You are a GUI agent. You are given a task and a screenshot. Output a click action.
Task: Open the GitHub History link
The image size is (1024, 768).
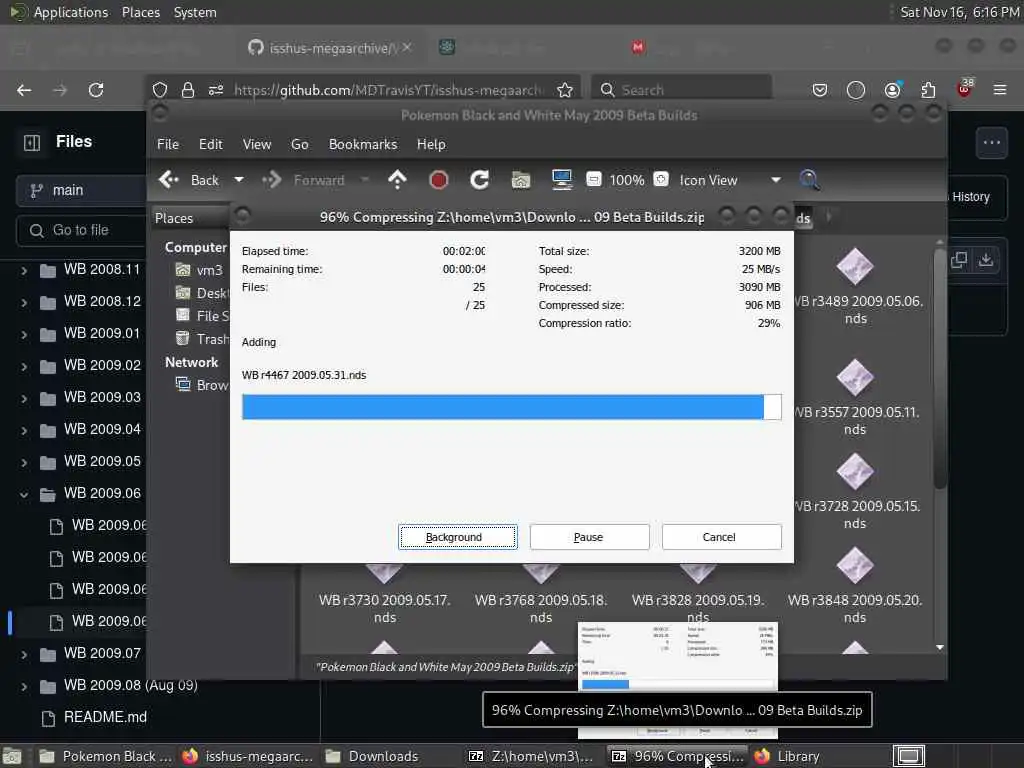pyautogui.click(x=970, y=197)
